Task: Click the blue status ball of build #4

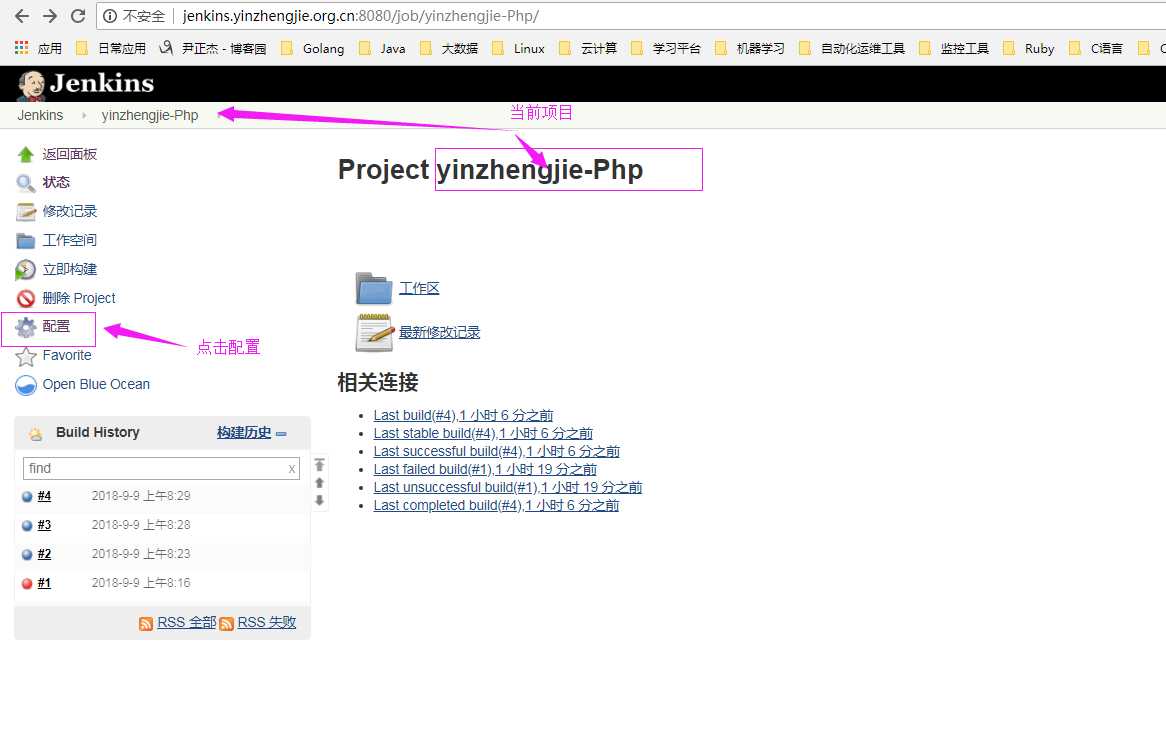Action: (x=28, y=497)
